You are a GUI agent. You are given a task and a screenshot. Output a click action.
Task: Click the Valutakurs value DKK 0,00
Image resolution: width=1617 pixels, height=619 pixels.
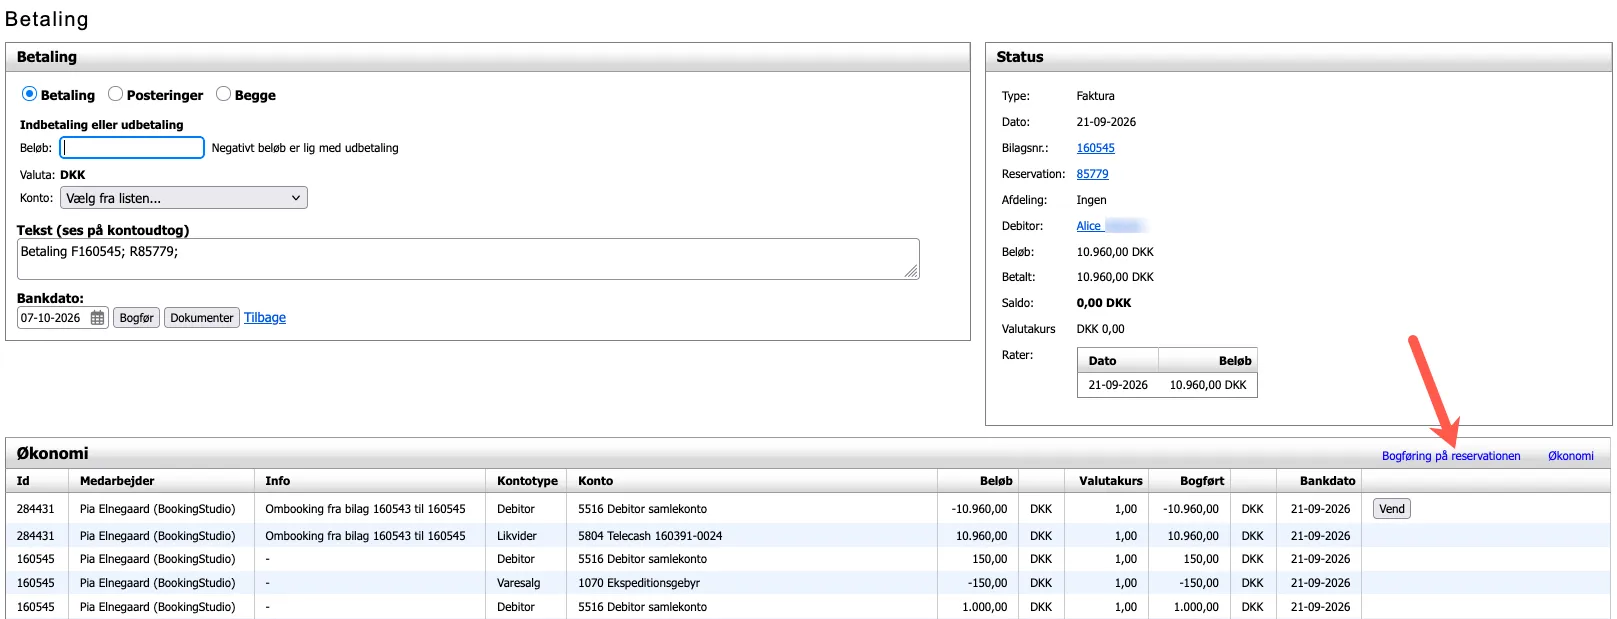coord(1100,329)
